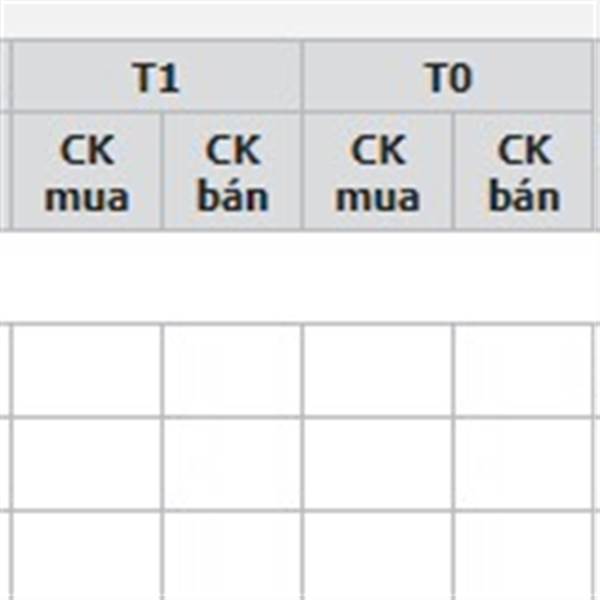Select second-row cell under T1 CK bán

point(232,464)
